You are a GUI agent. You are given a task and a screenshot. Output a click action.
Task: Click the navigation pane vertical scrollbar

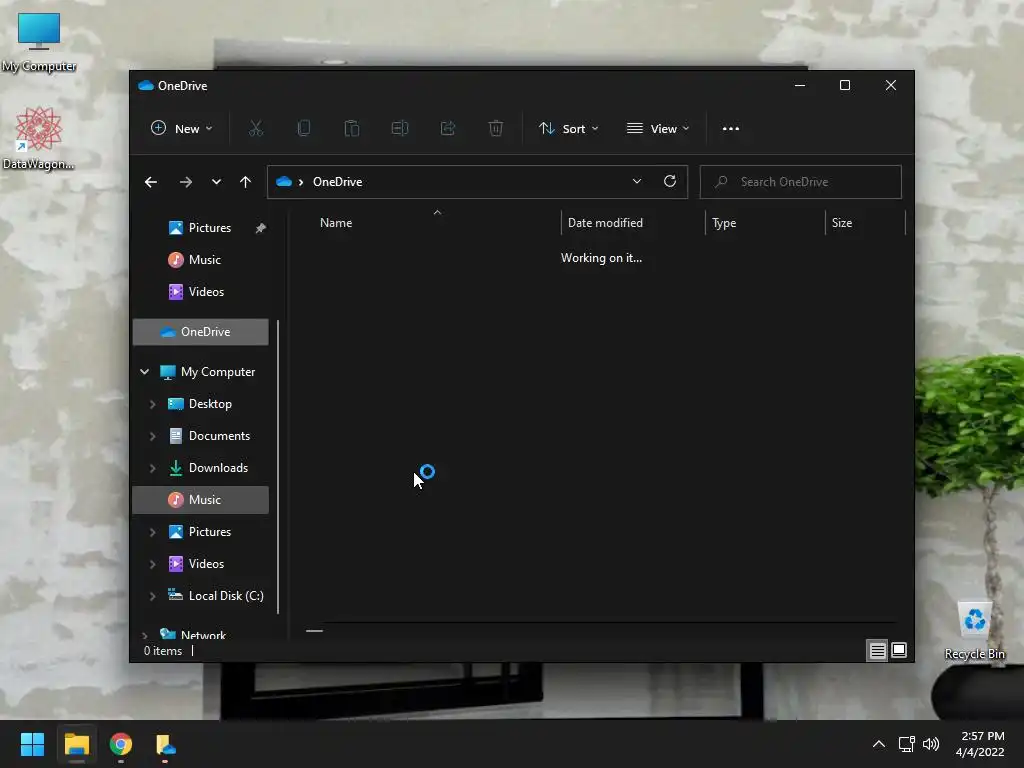point(278,467)
